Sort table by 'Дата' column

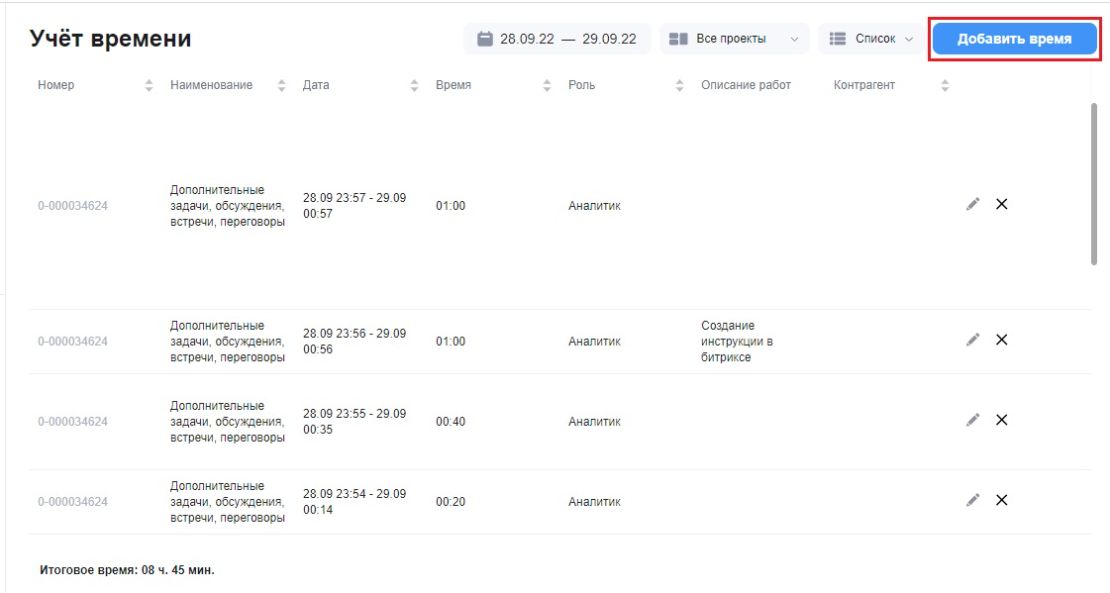(414, 86)
